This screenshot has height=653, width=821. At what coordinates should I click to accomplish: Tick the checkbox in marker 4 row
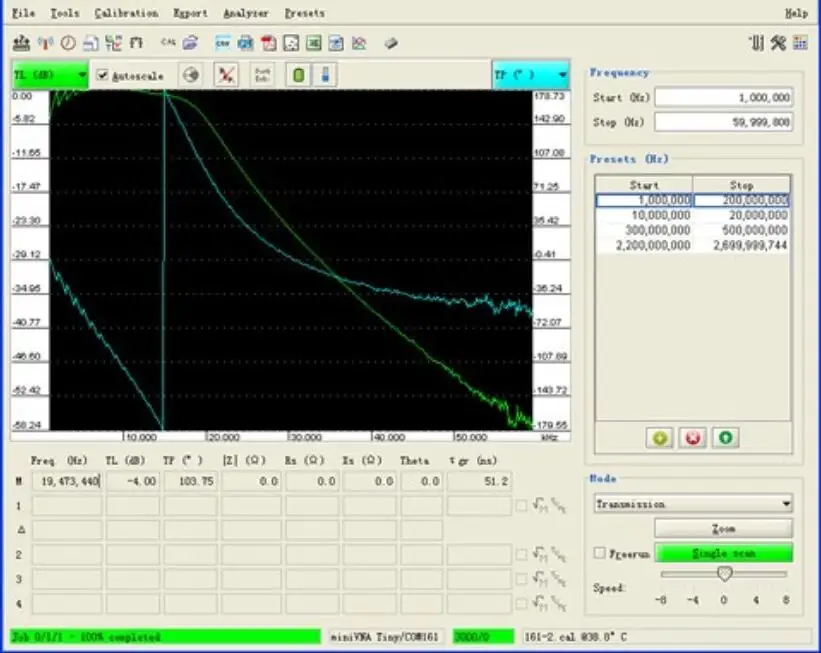[x=522, y=604]
